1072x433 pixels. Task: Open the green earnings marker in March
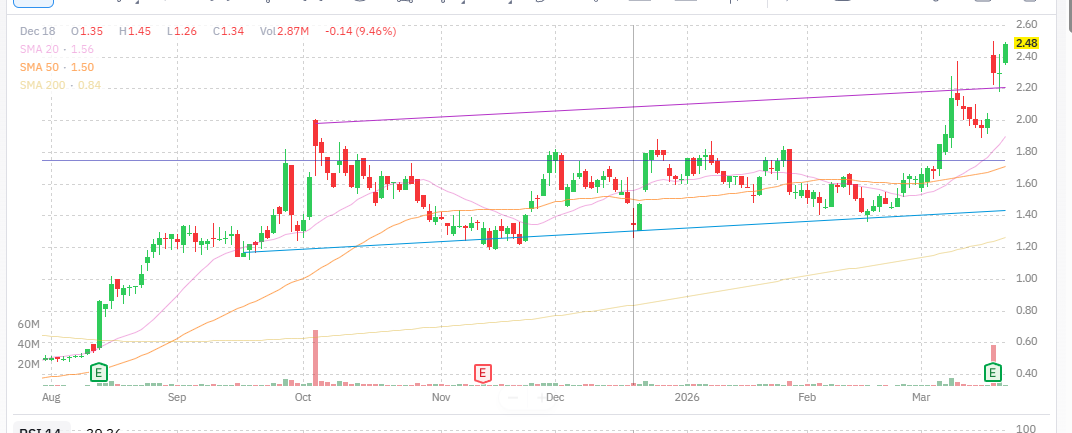993,373
